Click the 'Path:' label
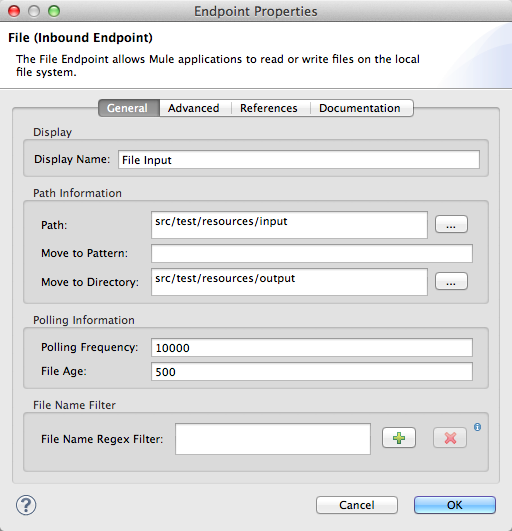The image size is (512, 531). [54, 225]
